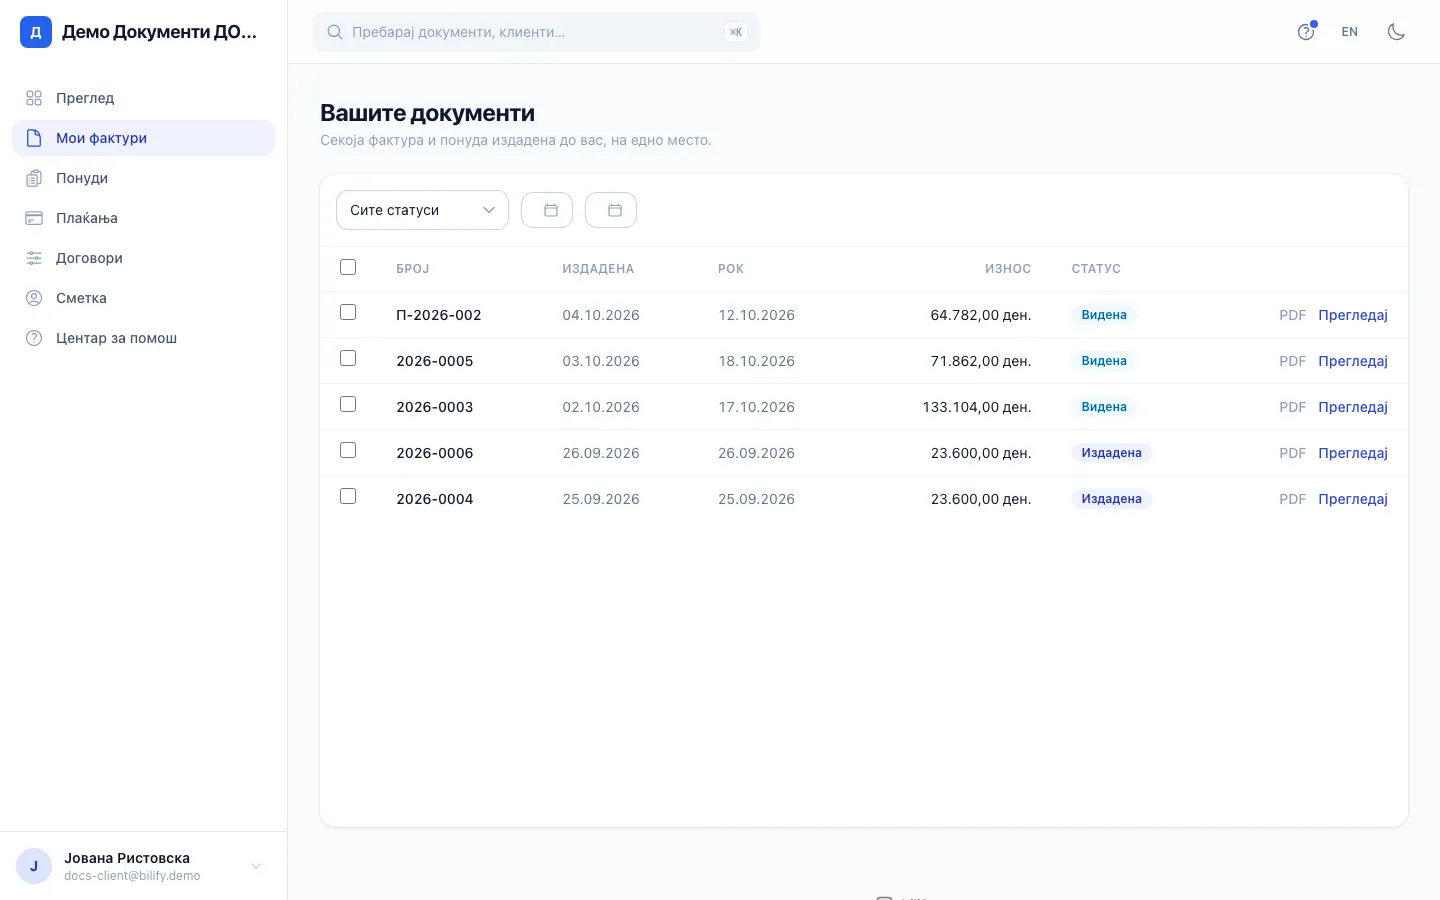Click the Плаќања card icon
1440x900 pixels.
(34, 218)
